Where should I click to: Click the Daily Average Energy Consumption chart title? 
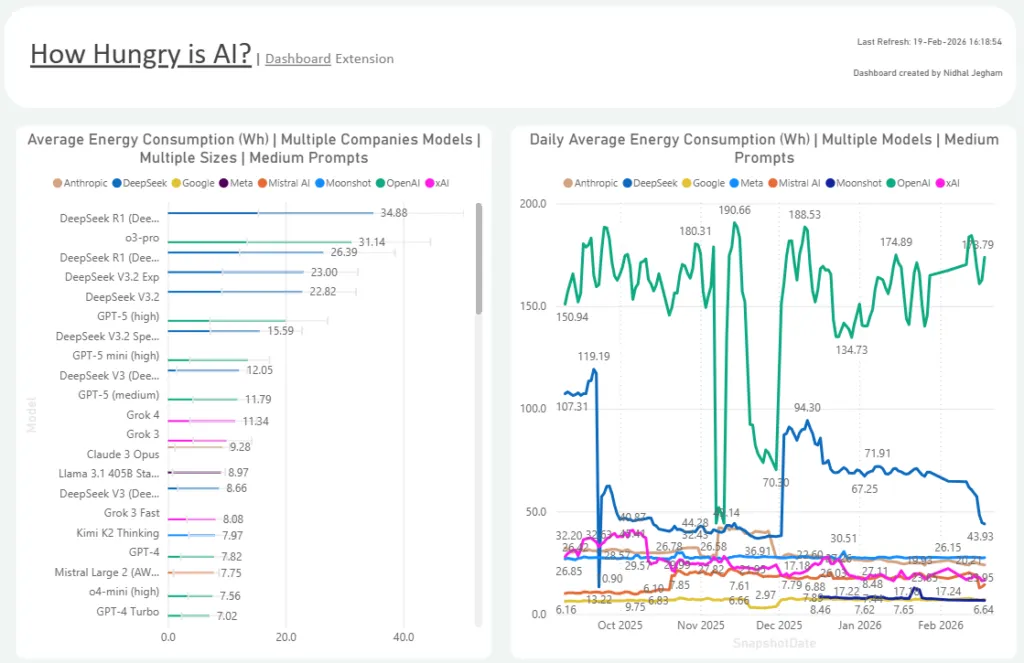pyautogui.click(x=764, y=148)
